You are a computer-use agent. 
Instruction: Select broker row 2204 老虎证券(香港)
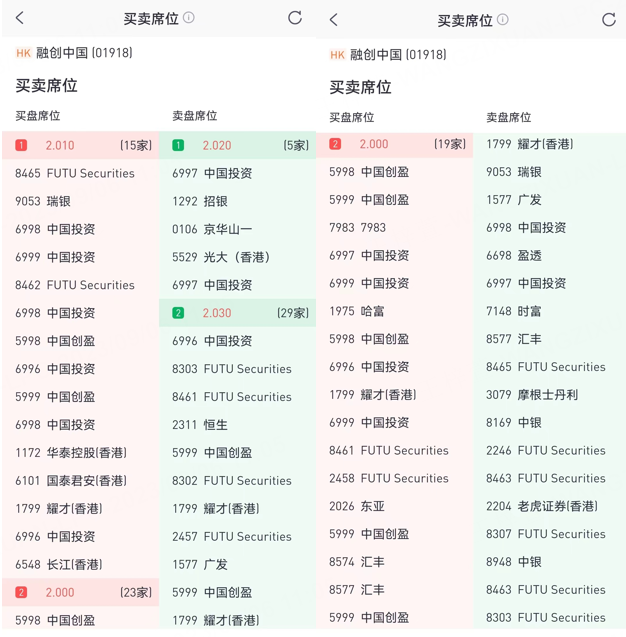[550, 506]
